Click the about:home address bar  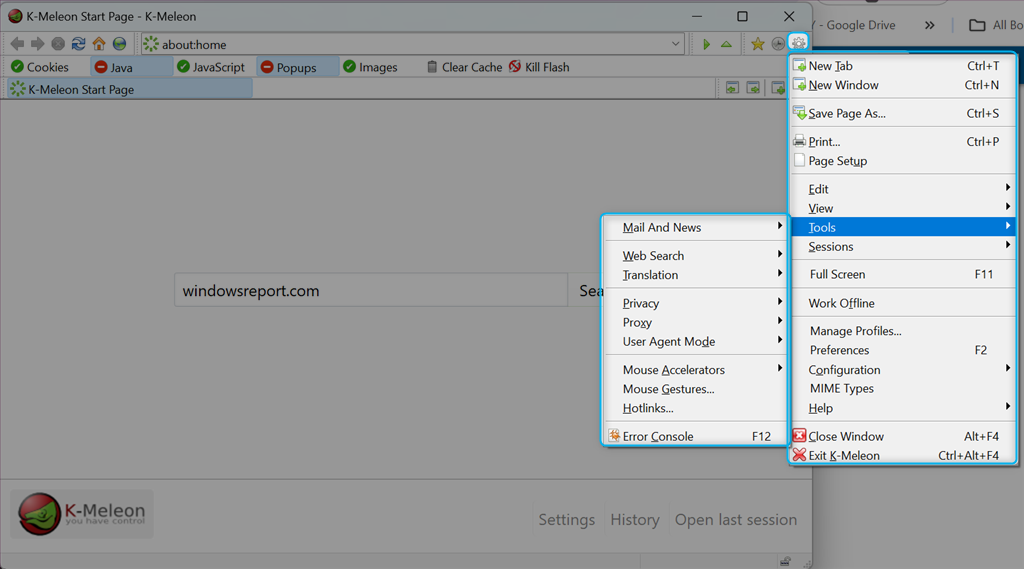tap(413, 44)
